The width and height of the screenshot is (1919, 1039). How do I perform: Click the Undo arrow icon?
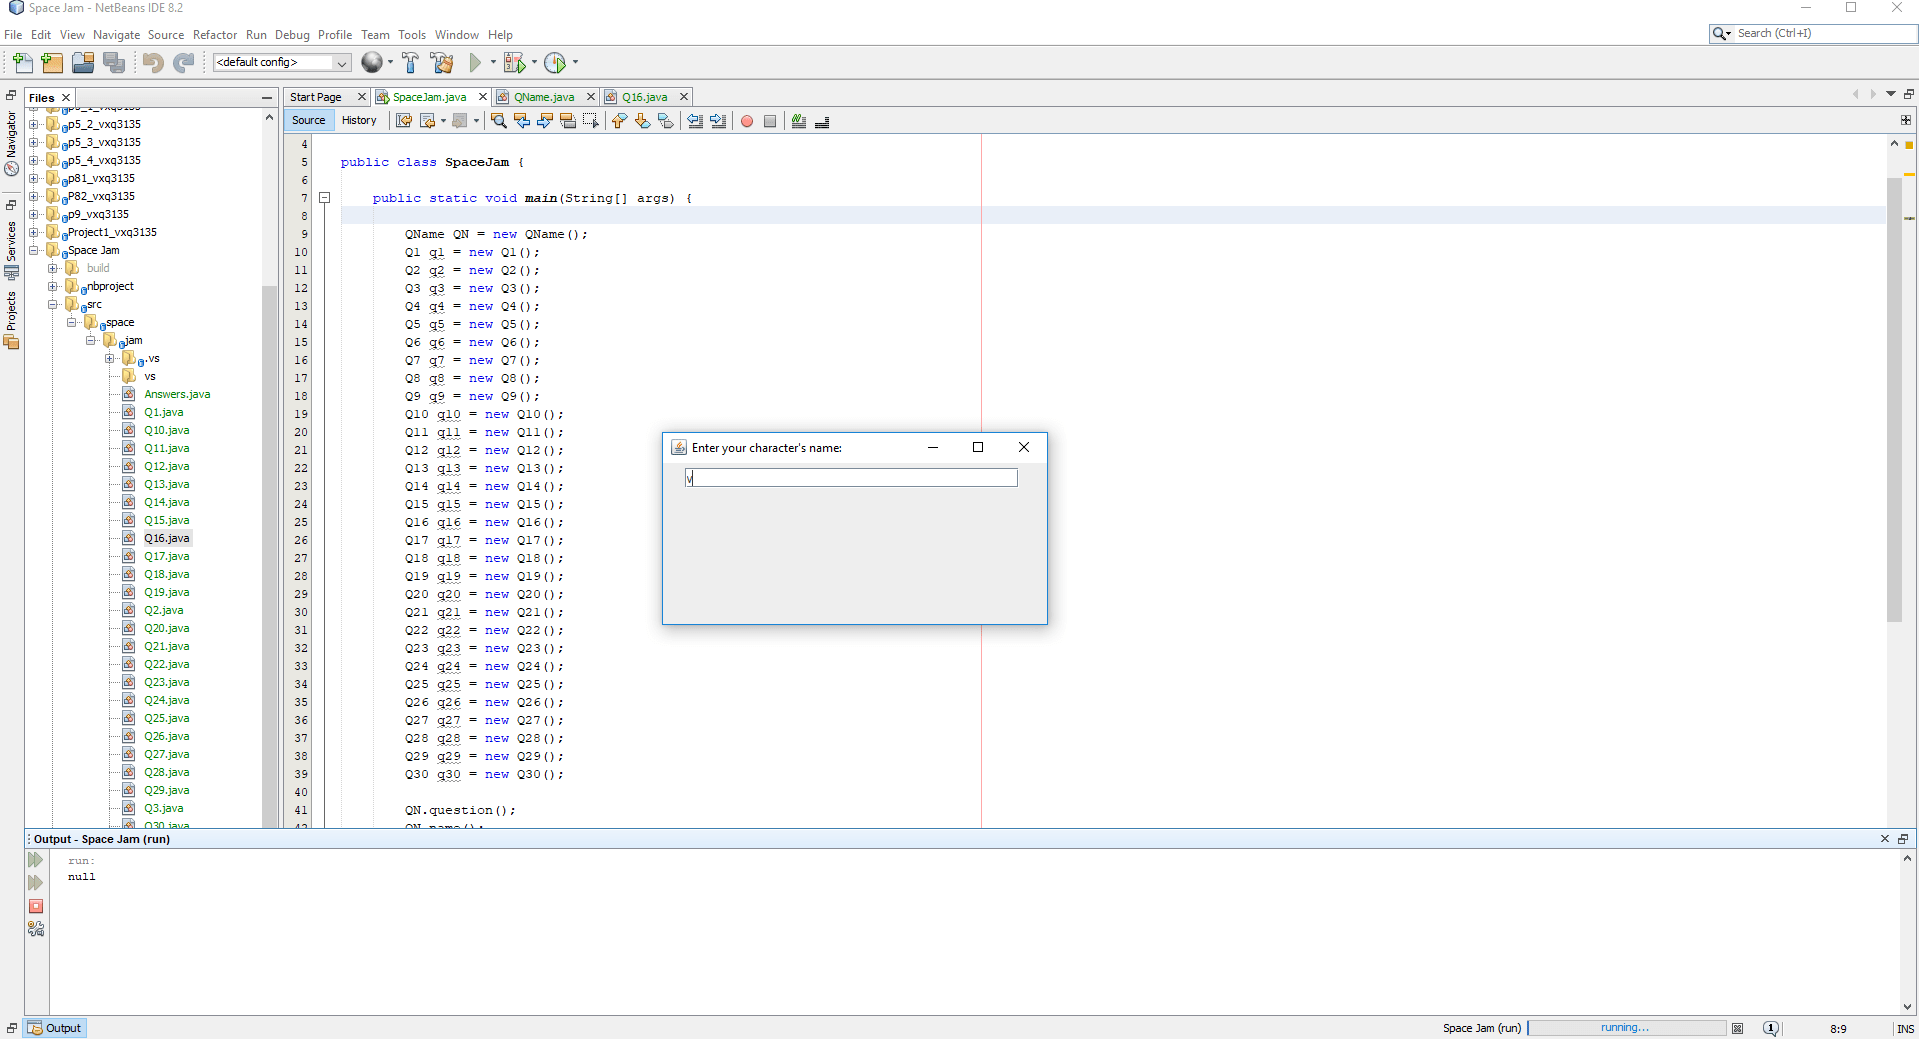[x=153, y=63]
